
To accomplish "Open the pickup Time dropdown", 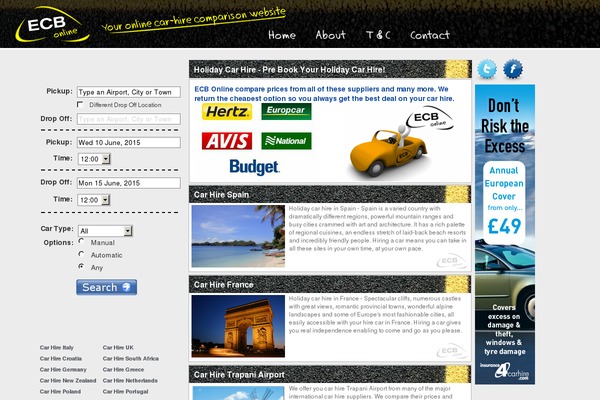I will coord(94,159).
